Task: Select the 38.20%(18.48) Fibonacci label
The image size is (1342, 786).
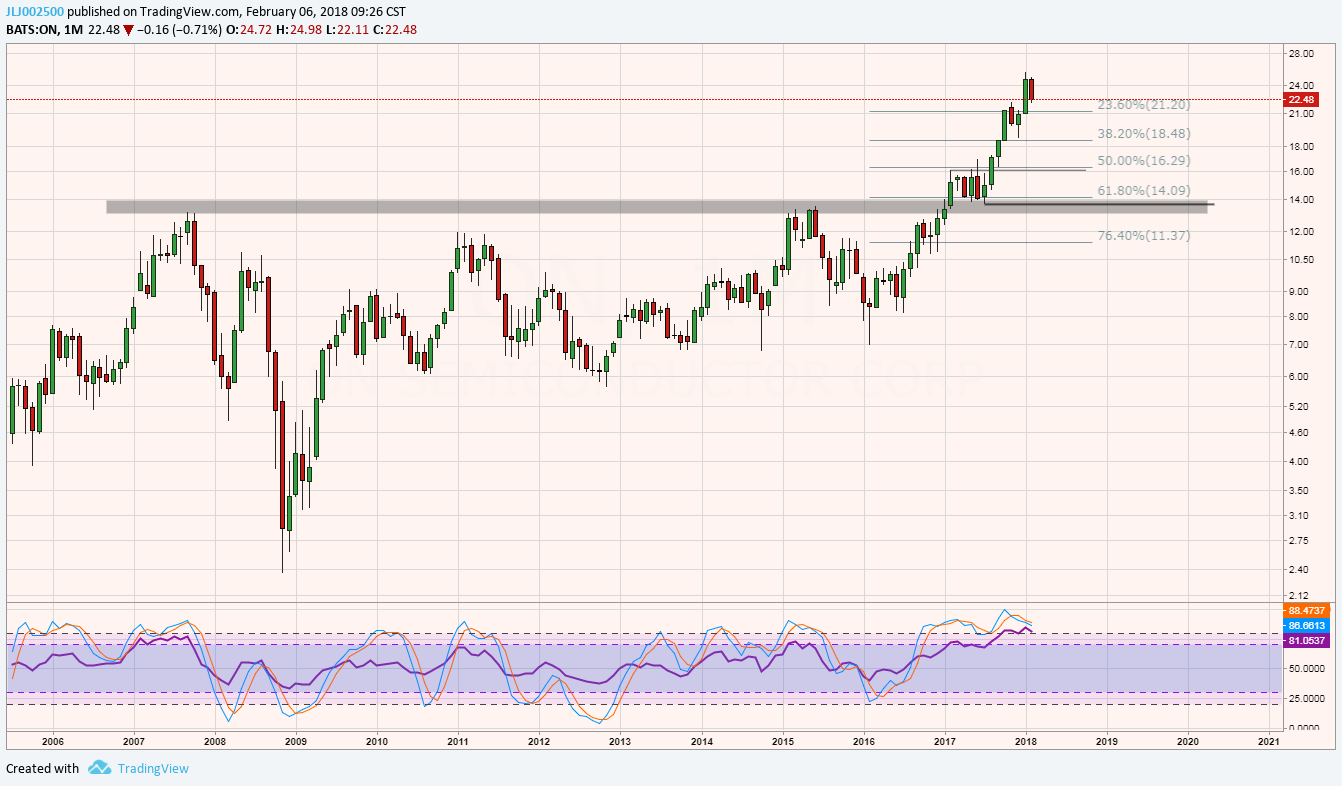Action: [x=1144, y=133]
